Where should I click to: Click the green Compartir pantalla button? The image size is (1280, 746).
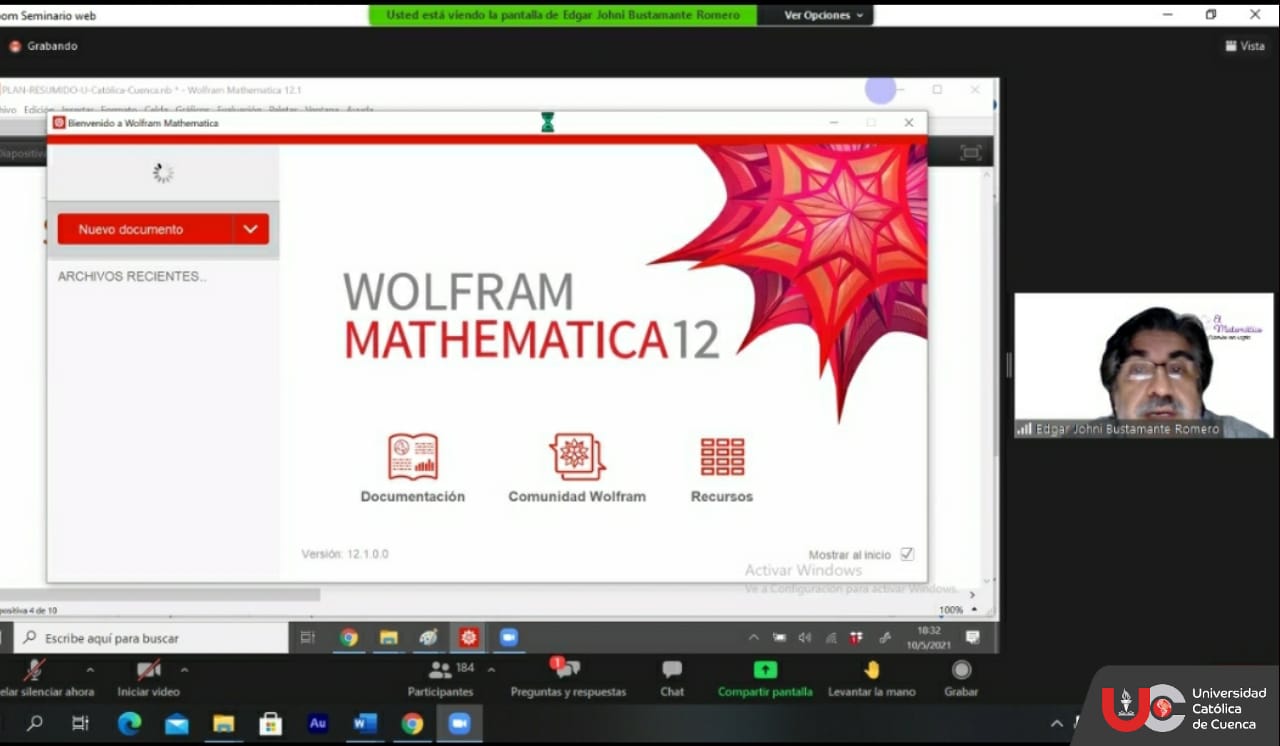tap(765, 678)
